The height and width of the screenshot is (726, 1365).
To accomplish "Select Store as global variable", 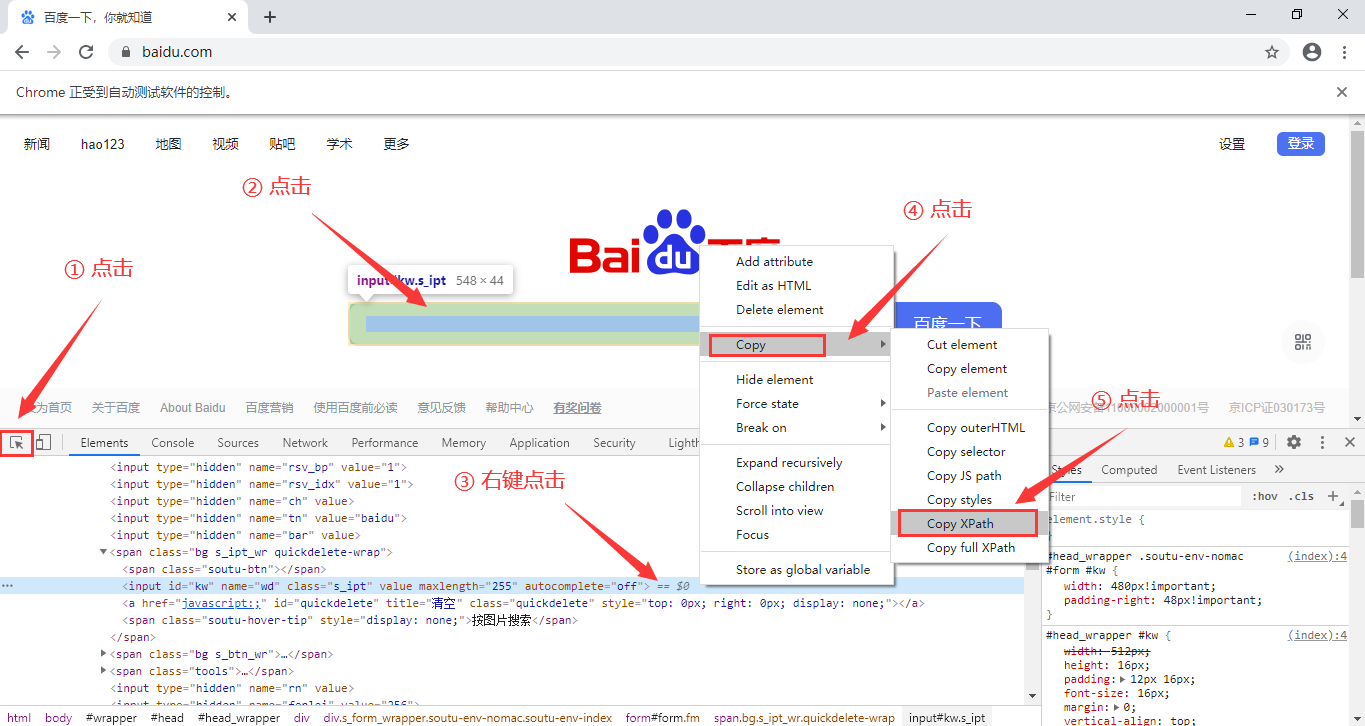I will click(797, 569).
